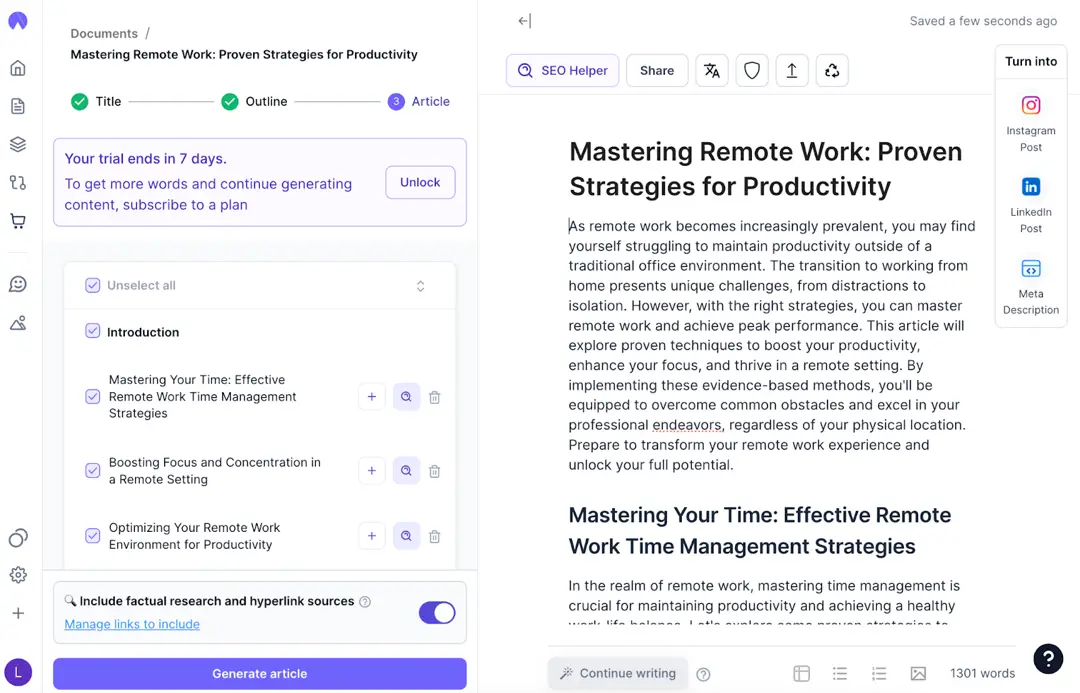Click the plus icon in the sidebar
This screenshot has height=693, width=1080.
(18, 613)
